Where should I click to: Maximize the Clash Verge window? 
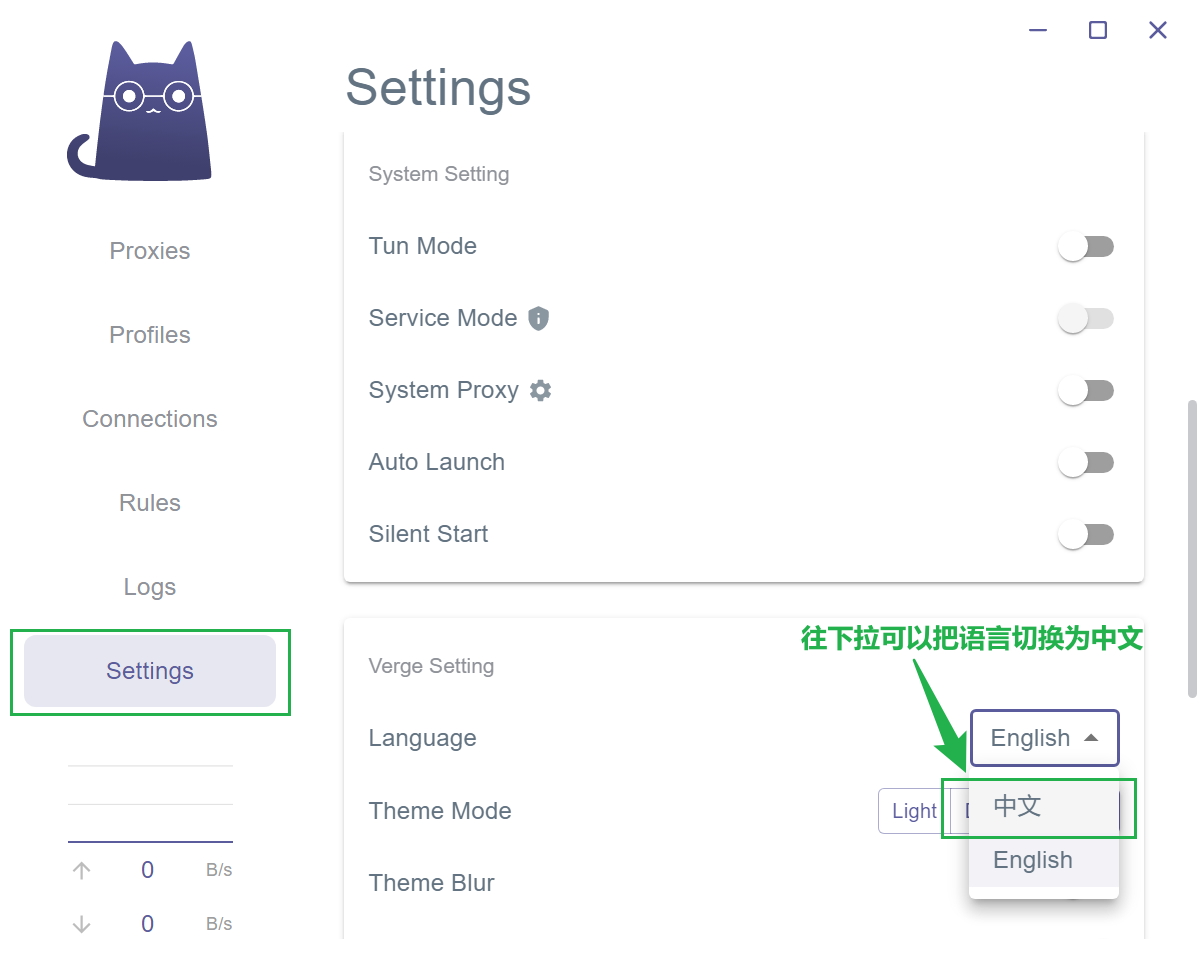[1098, 30]
